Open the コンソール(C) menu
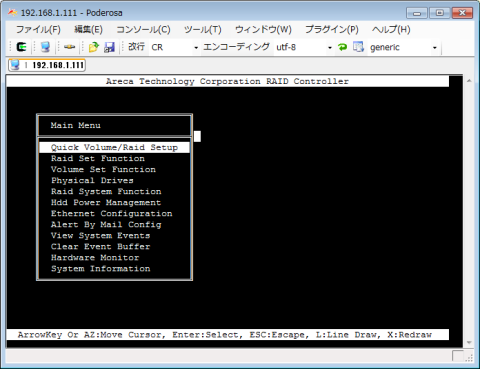The image size is (480, 369). [x=143, y=29]
